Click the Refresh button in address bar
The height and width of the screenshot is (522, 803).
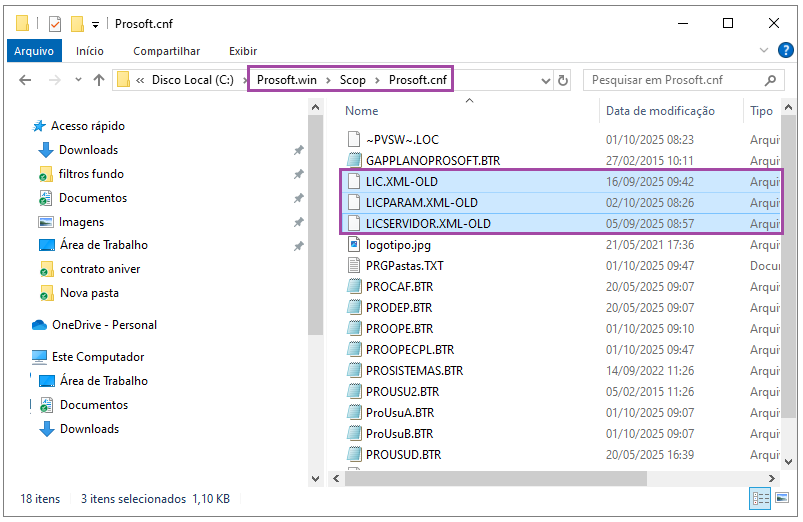point(562,80)
